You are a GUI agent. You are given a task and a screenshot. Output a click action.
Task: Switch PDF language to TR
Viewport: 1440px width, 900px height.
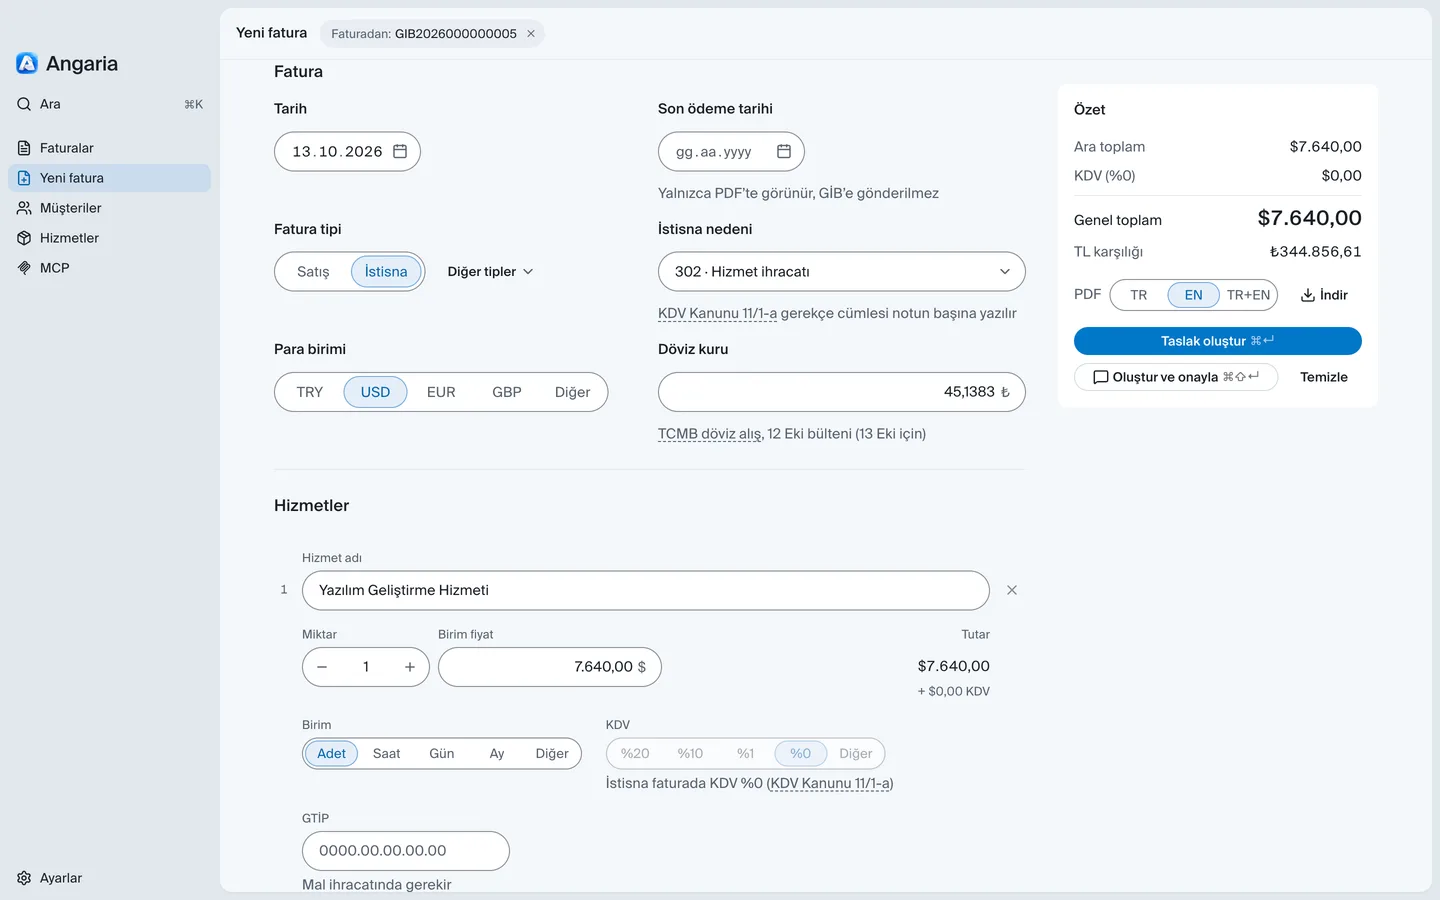(1139, 295)
